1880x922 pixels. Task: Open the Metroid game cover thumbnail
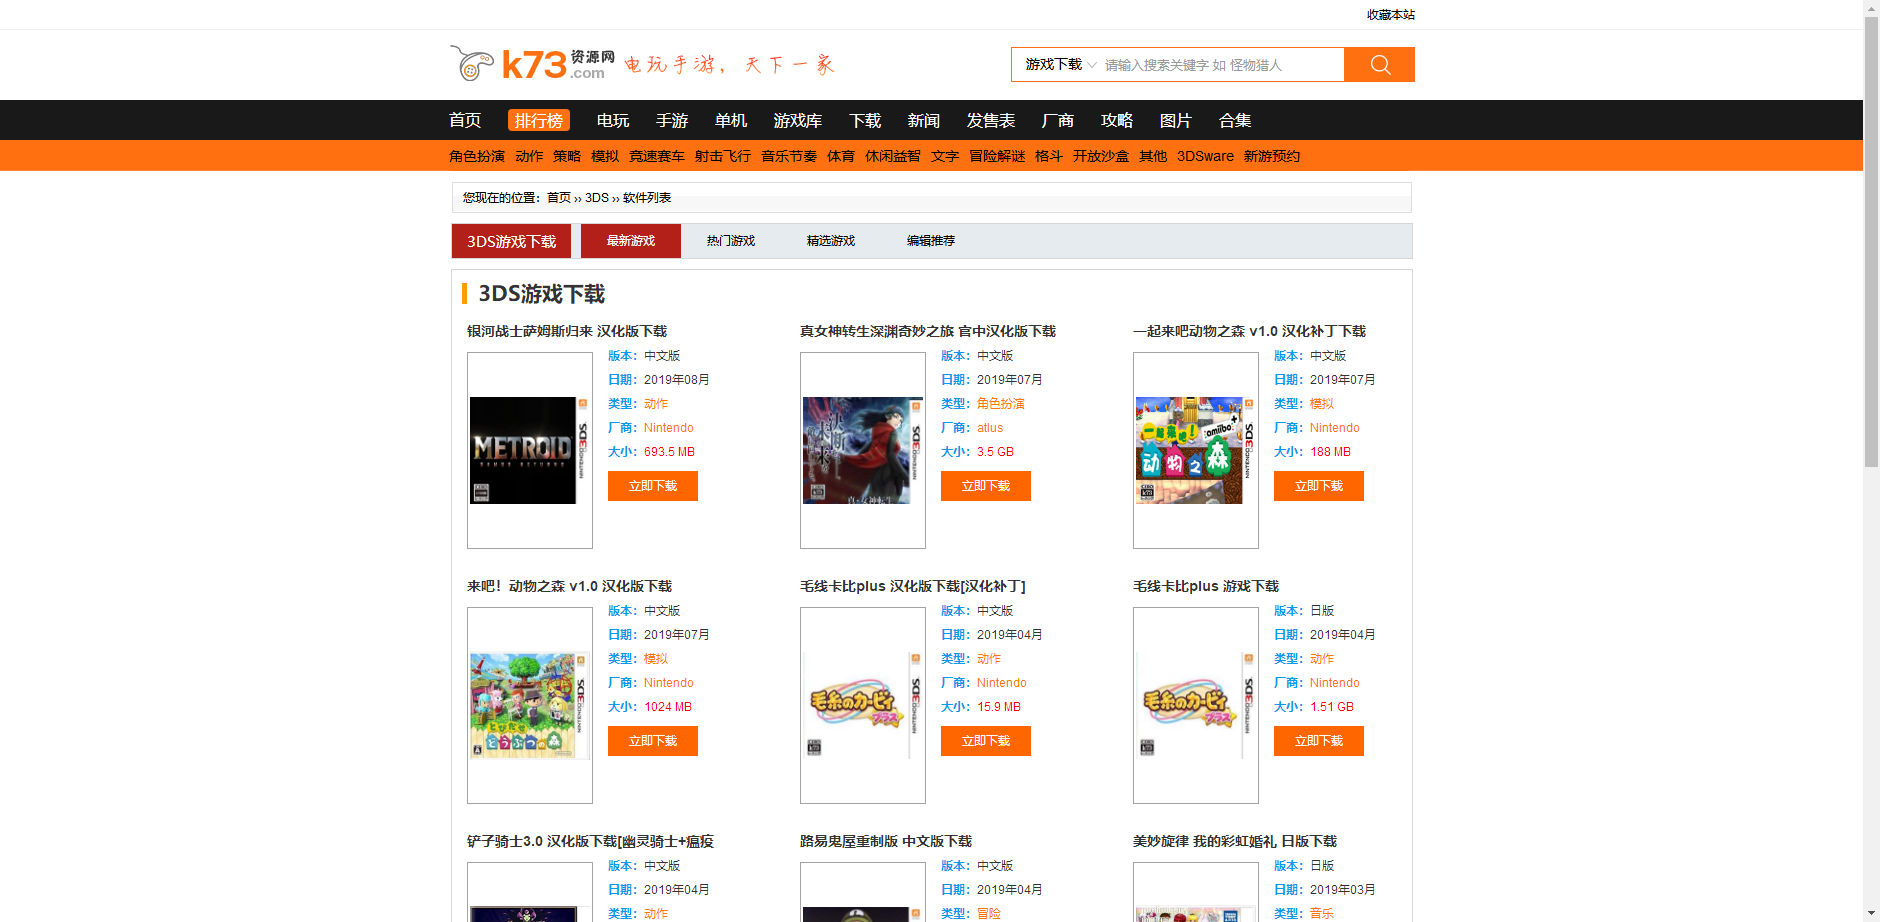click(529, 451)
